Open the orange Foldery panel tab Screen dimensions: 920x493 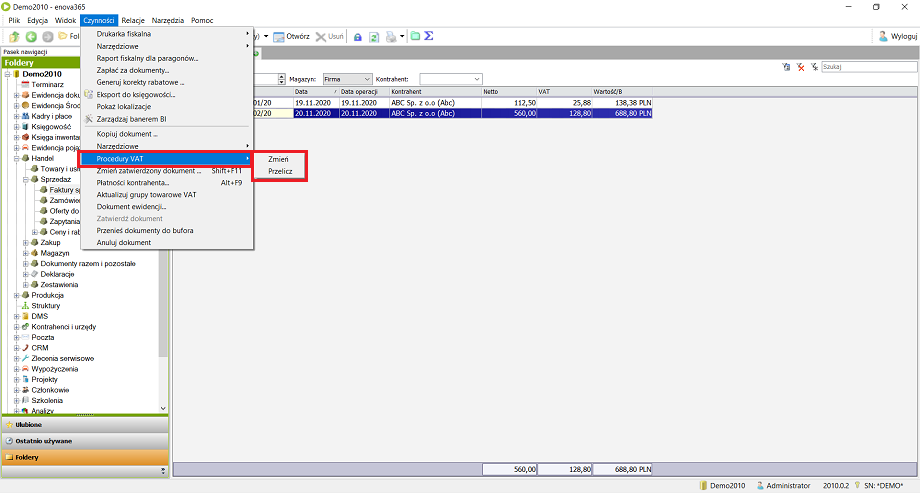(x=85, y=457)
